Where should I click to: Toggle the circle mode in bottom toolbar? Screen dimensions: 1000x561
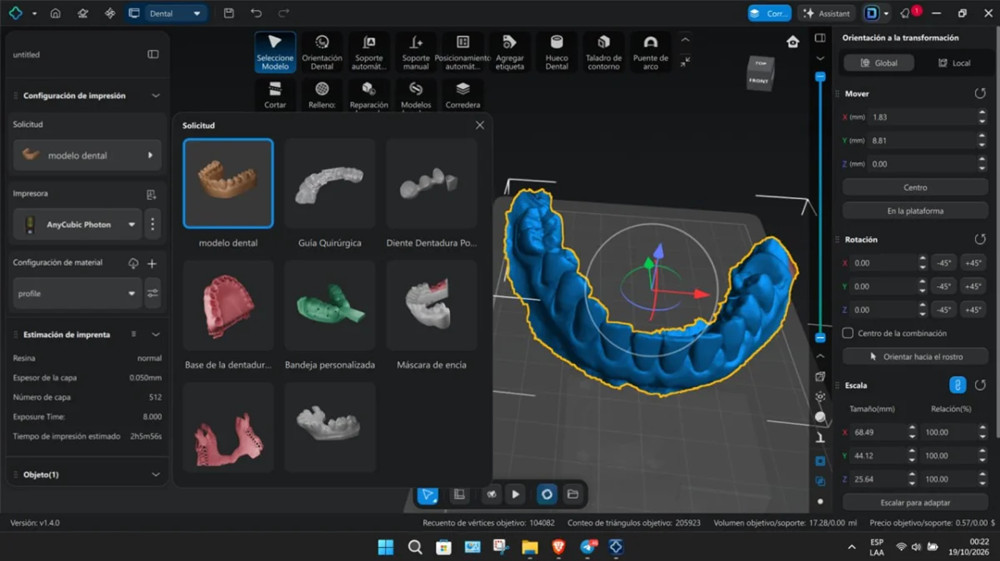tap(547, 494)
